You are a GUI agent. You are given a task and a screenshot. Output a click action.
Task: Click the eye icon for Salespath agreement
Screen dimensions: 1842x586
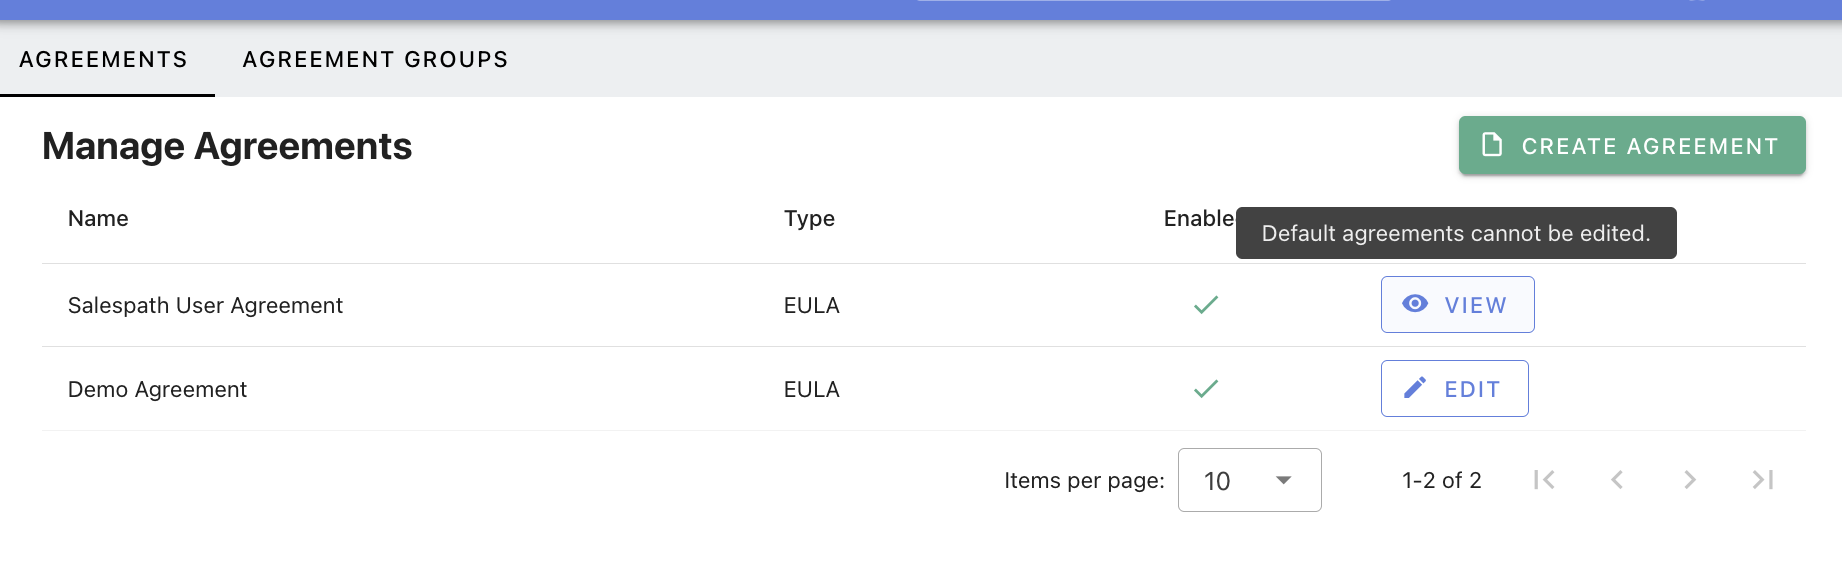pyautogui.click(x=1415, y=304)
